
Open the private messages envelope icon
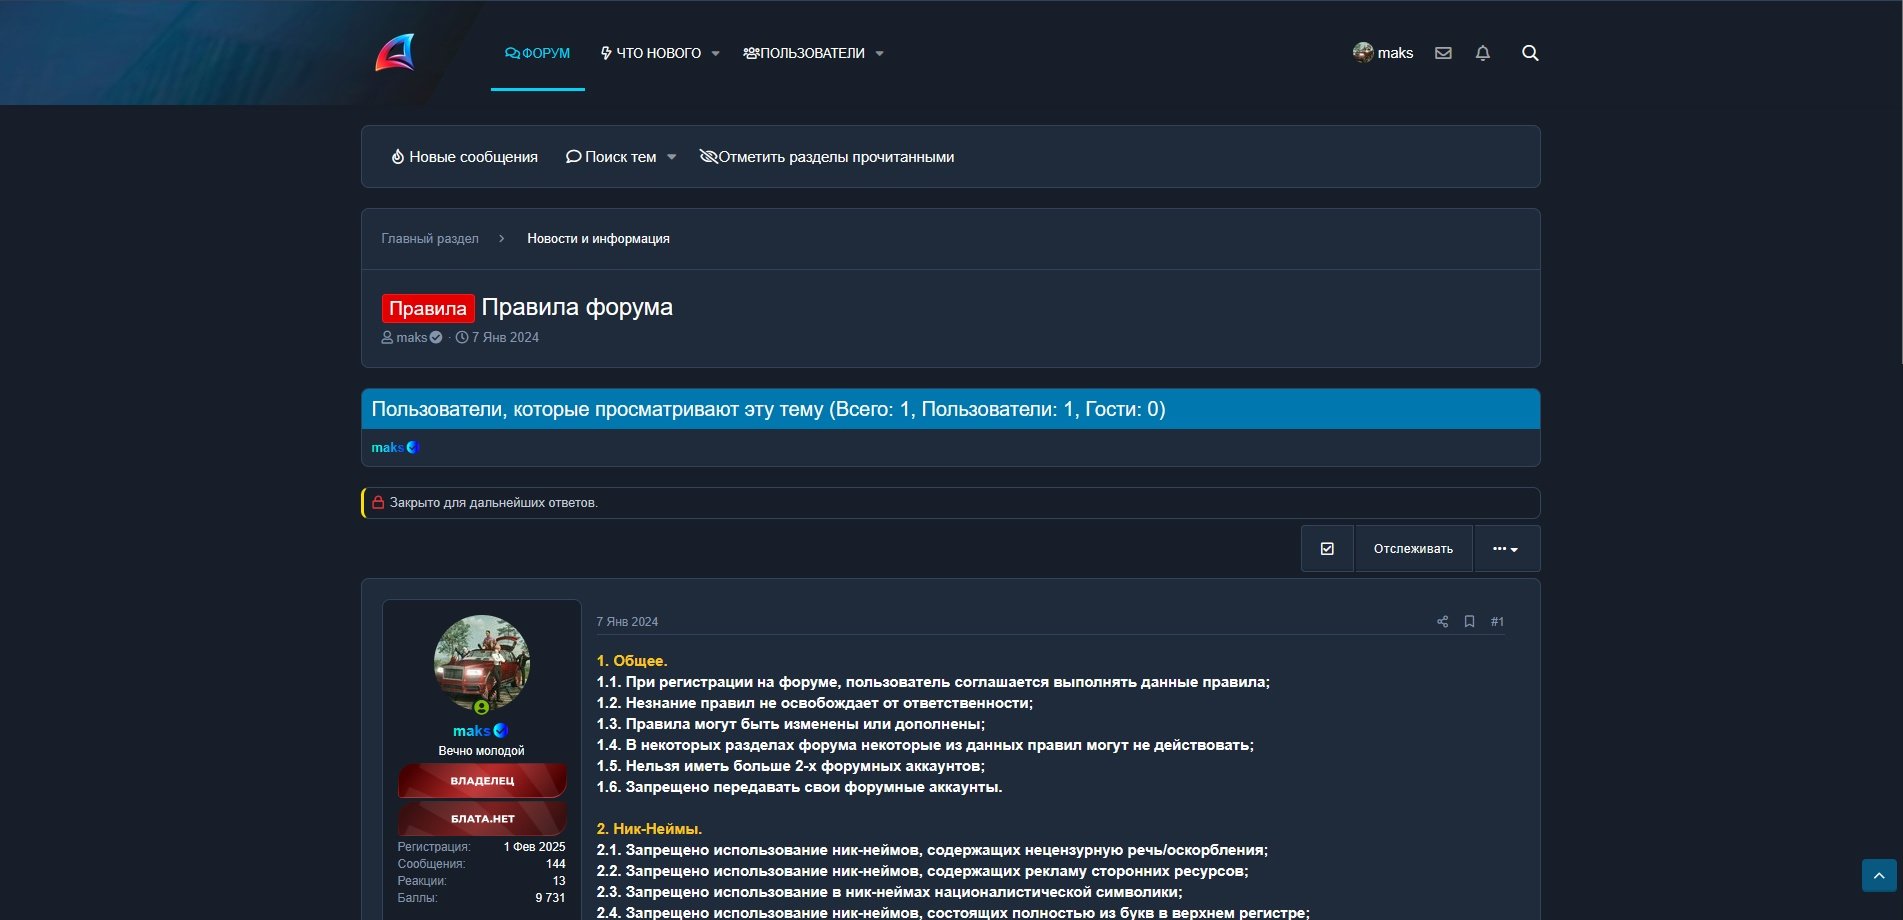coord(1443,53)
